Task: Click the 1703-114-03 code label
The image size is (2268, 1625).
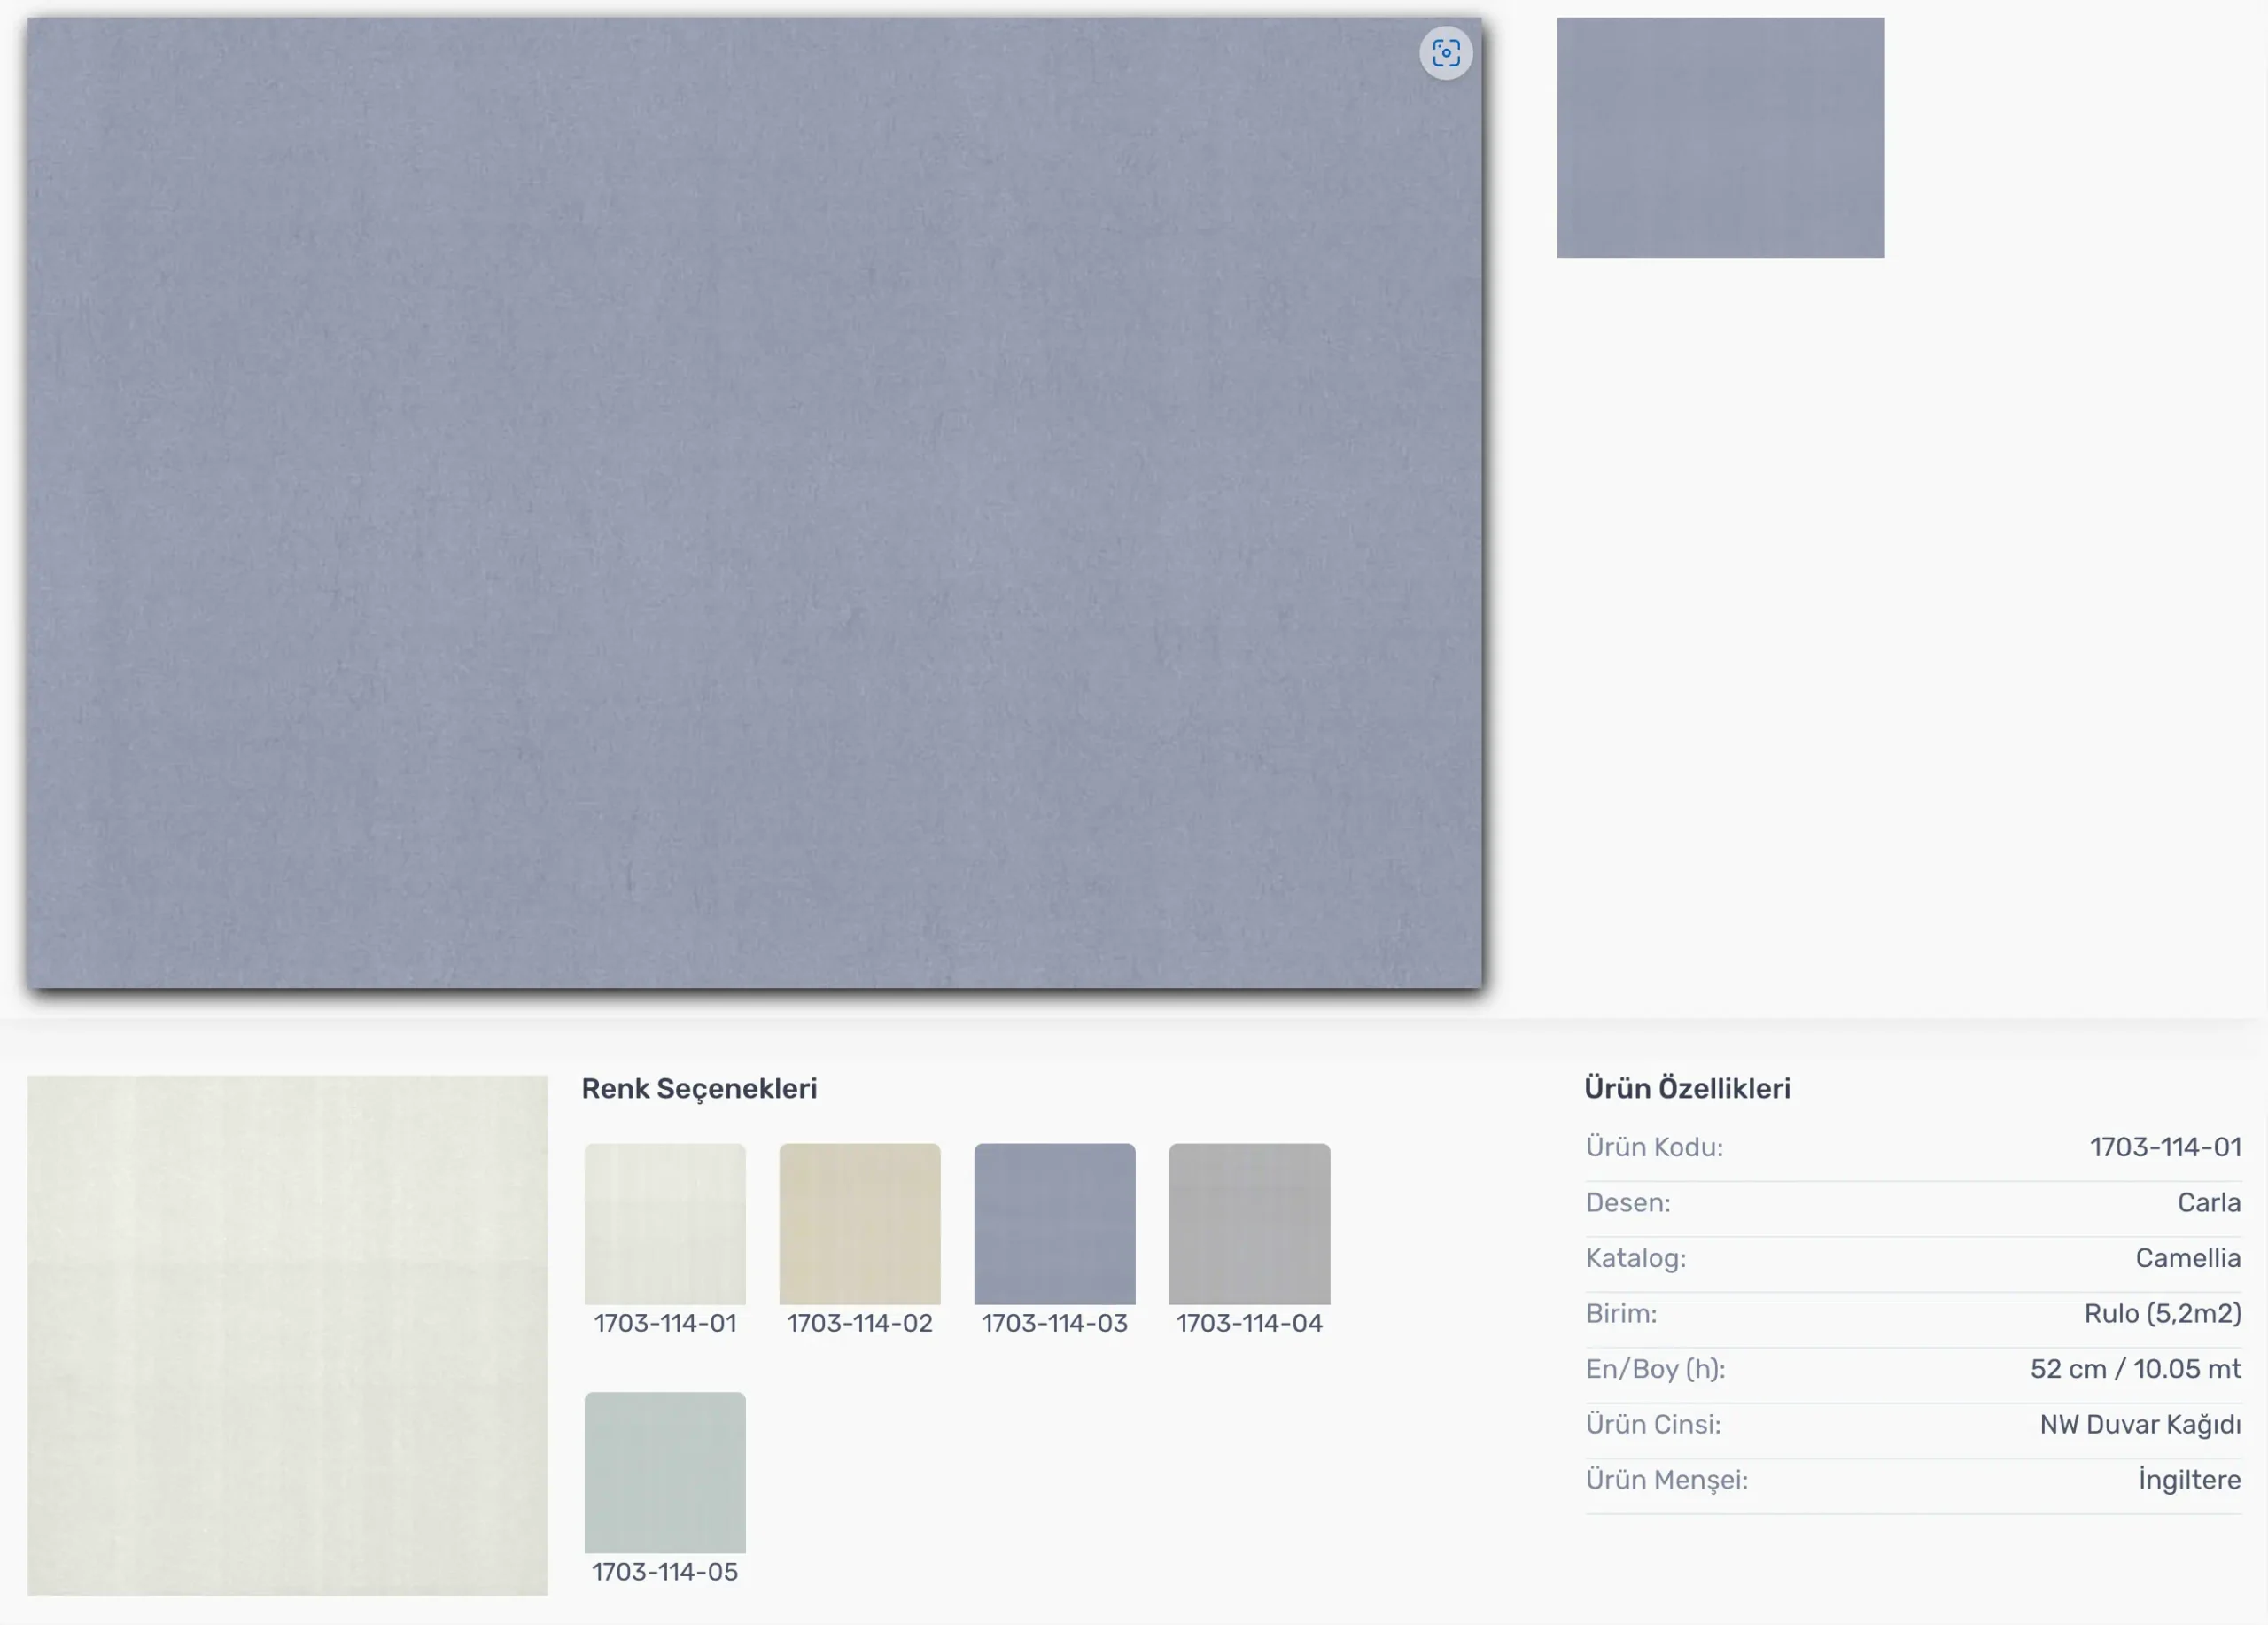Action: click(x=1054, y=1323)
